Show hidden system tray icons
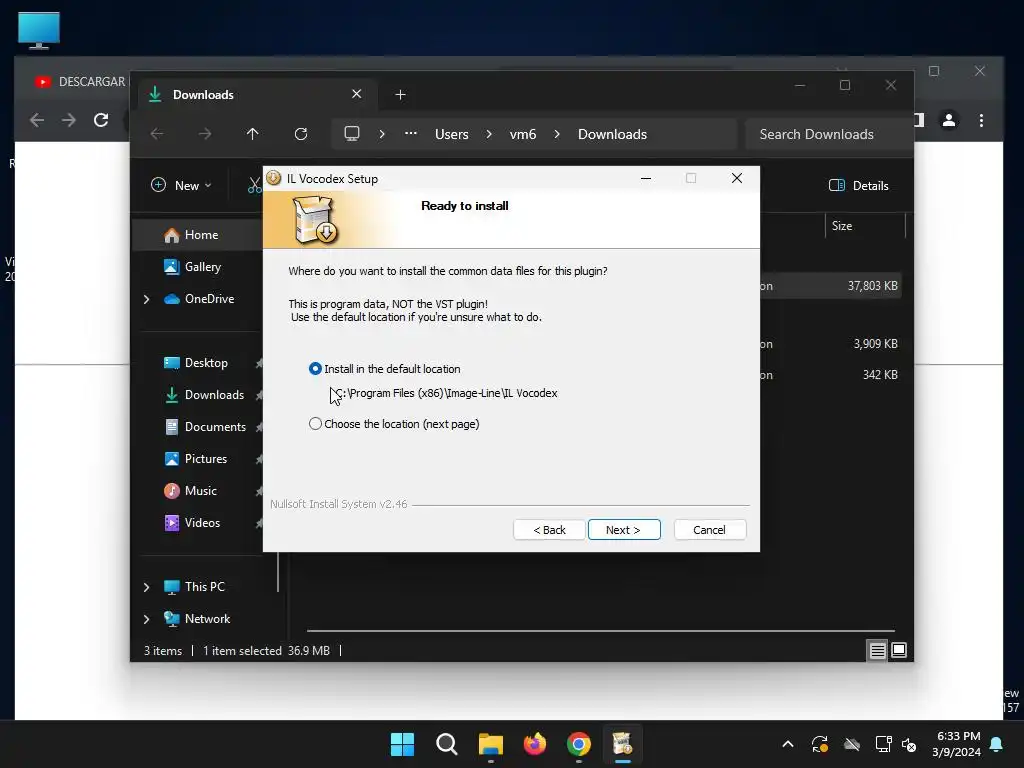The width and height of the screenshot is (1024, 768). [788, 744]
